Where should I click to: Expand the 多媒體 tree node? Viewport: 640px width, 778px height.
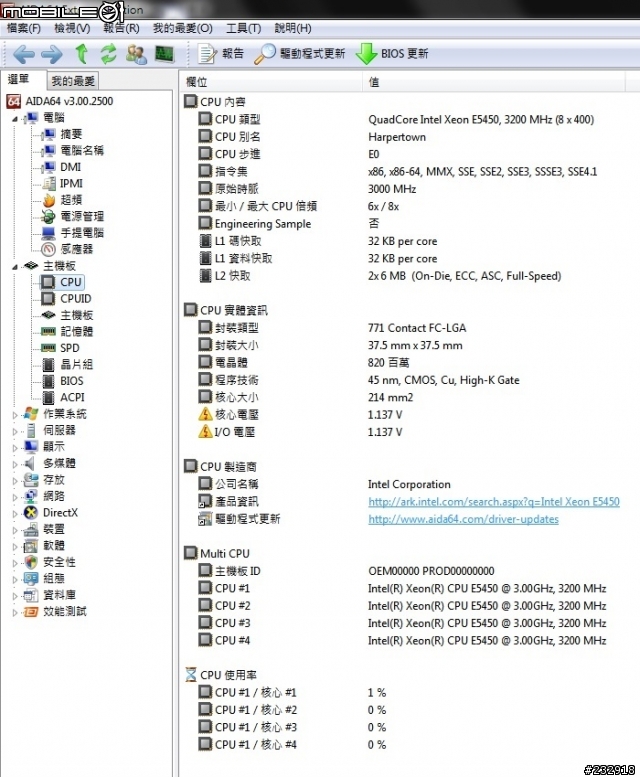click(15, 464)
